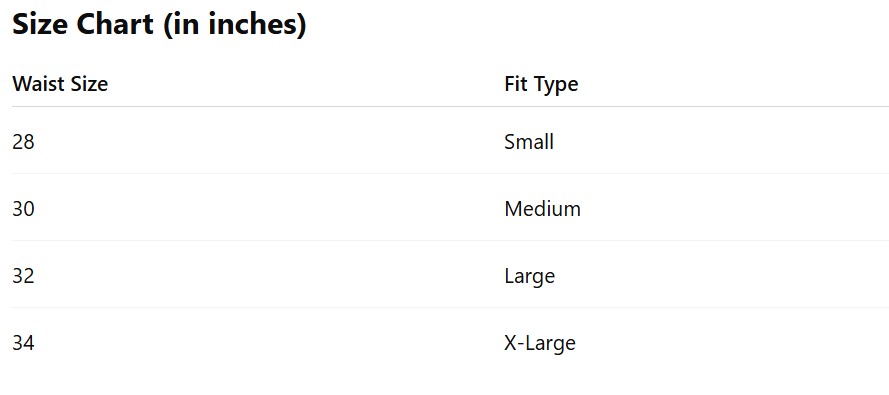
Task: Click the word "Type" in the header
Action: 557,86
